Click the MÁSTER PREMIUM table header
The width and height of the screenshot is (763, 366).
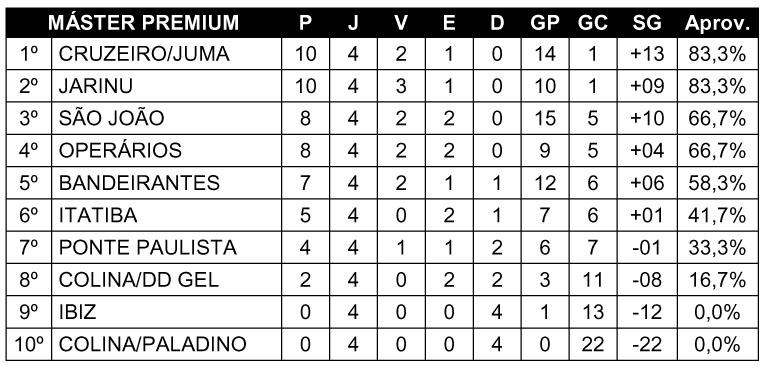click(x=143, y=22)
